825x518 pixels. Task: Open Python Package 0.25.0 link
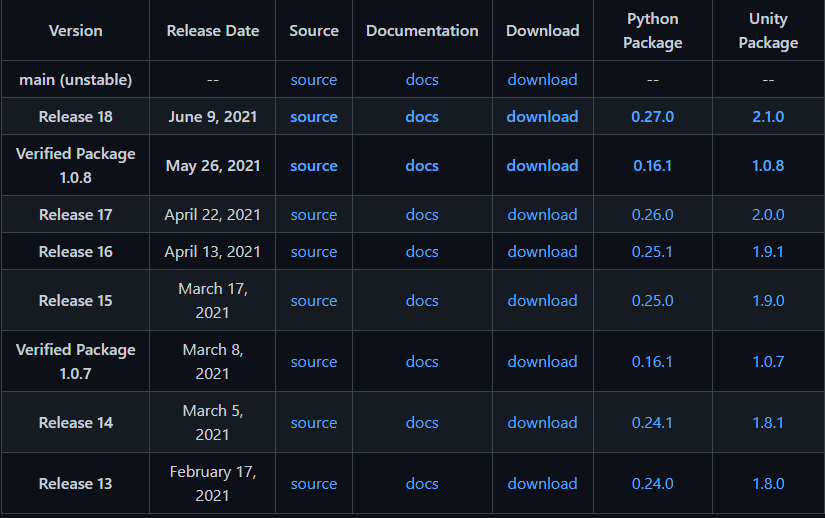[652, 300]
